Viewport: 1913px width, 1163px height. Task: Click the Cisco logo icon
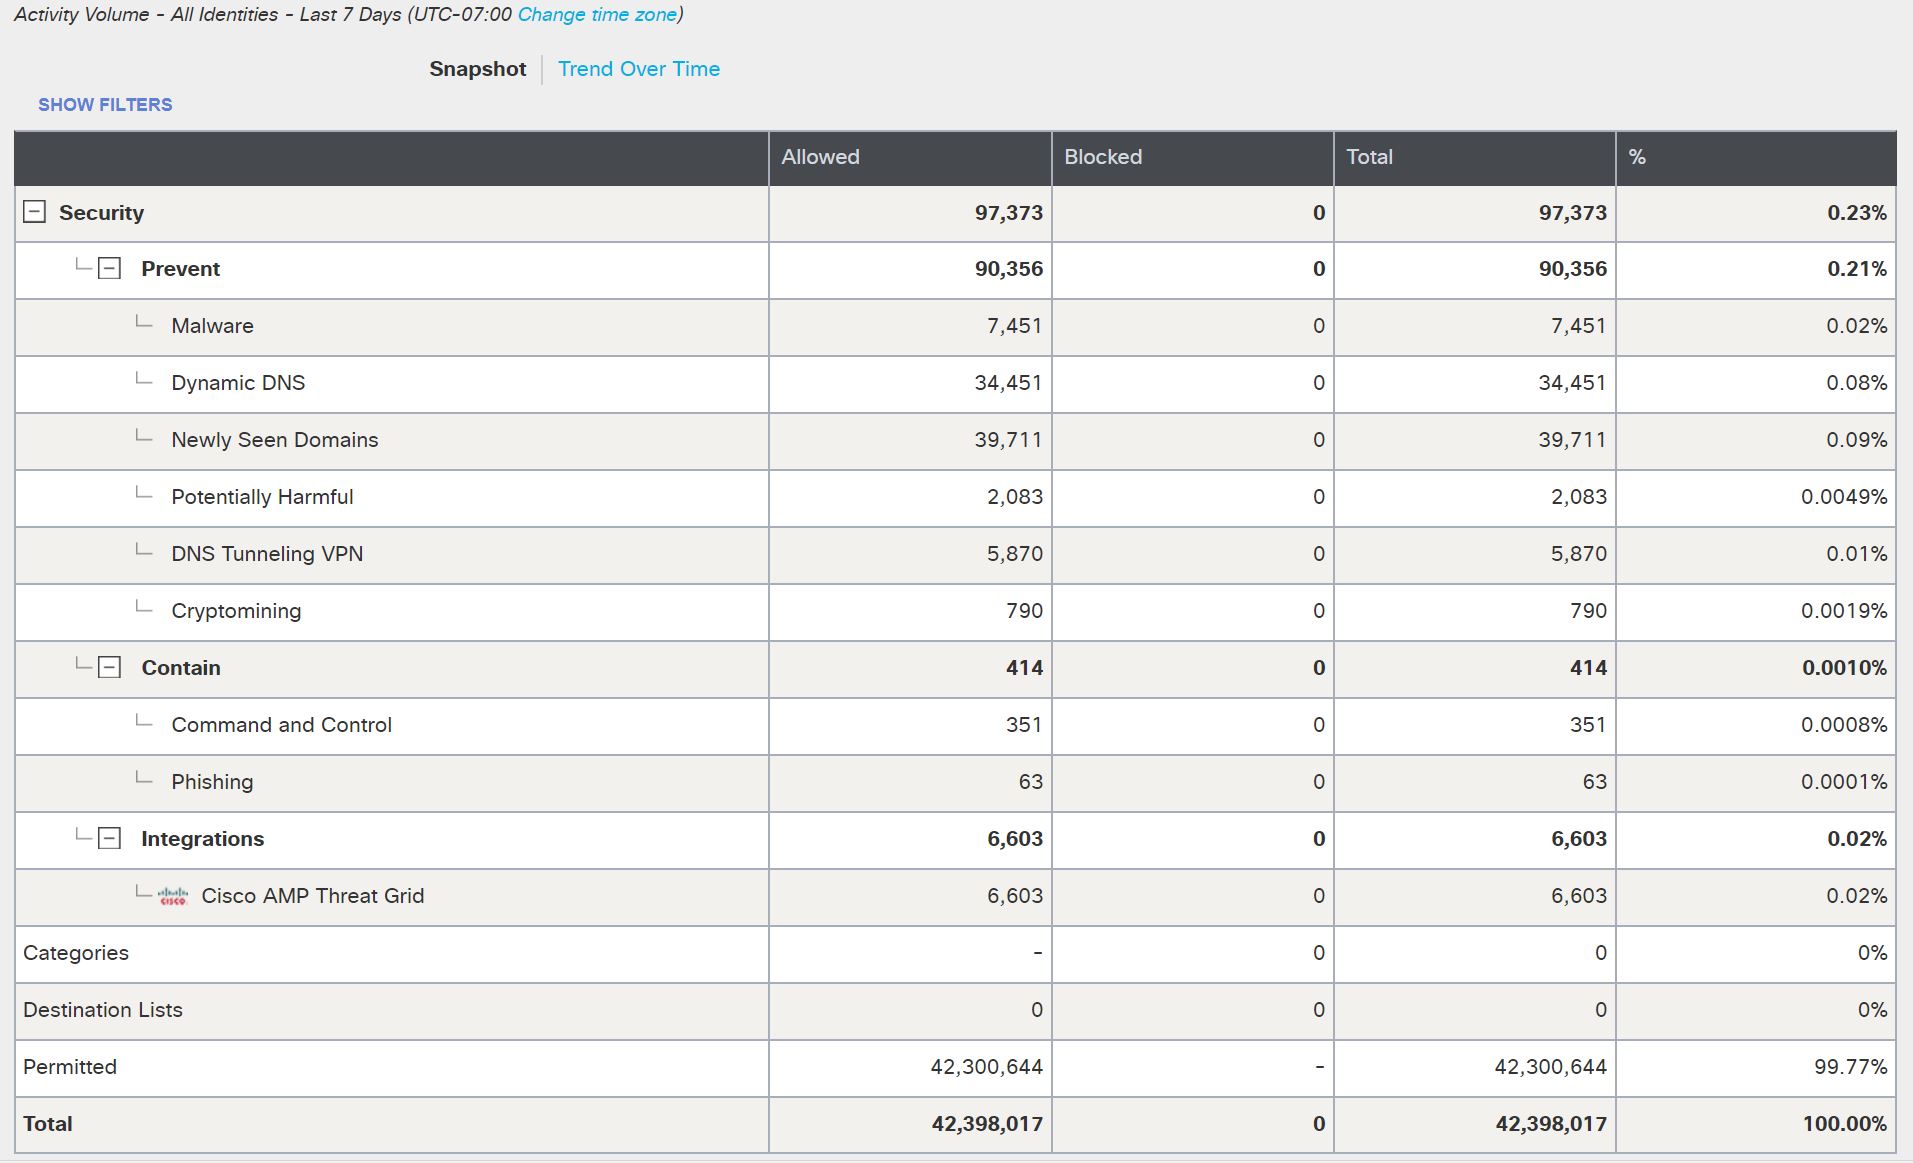(x=173, y=896)
